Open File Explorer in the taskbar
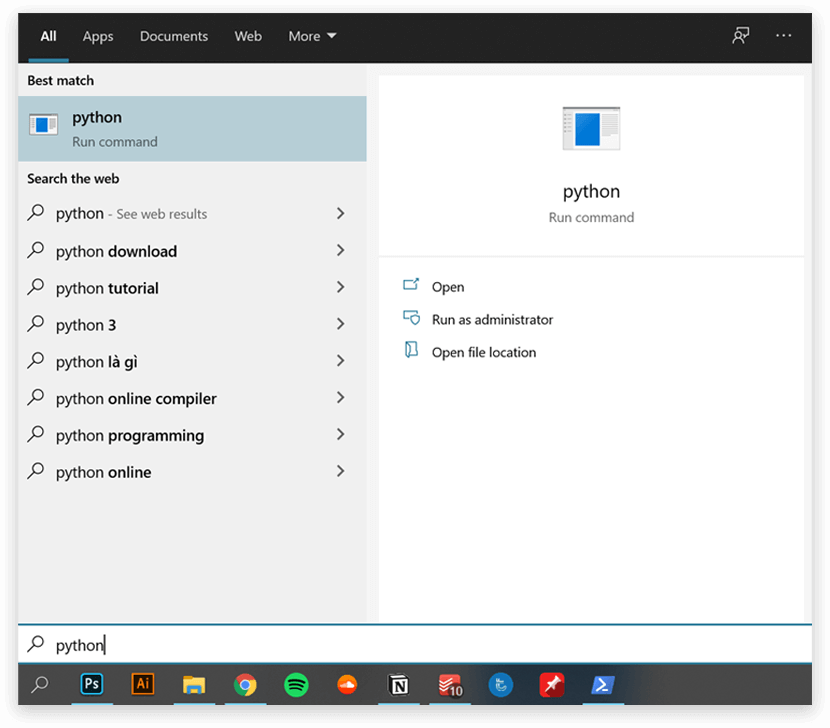830x728 pixels. [194, 685]
